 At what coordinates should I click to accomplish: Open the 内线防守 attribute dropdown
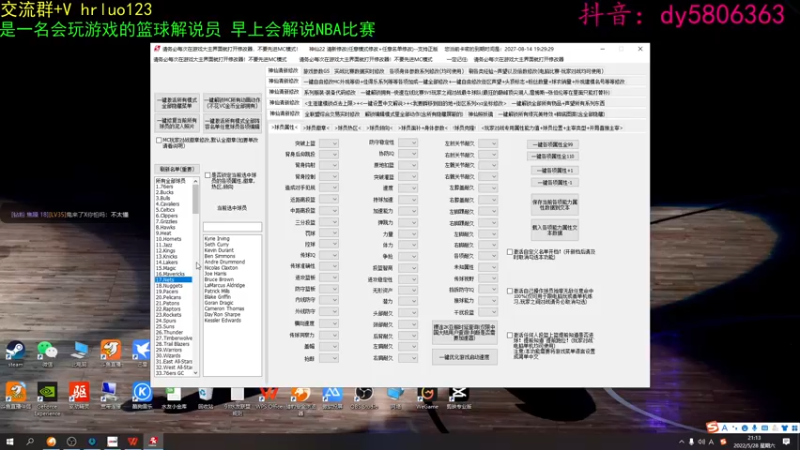click(329, 300)
